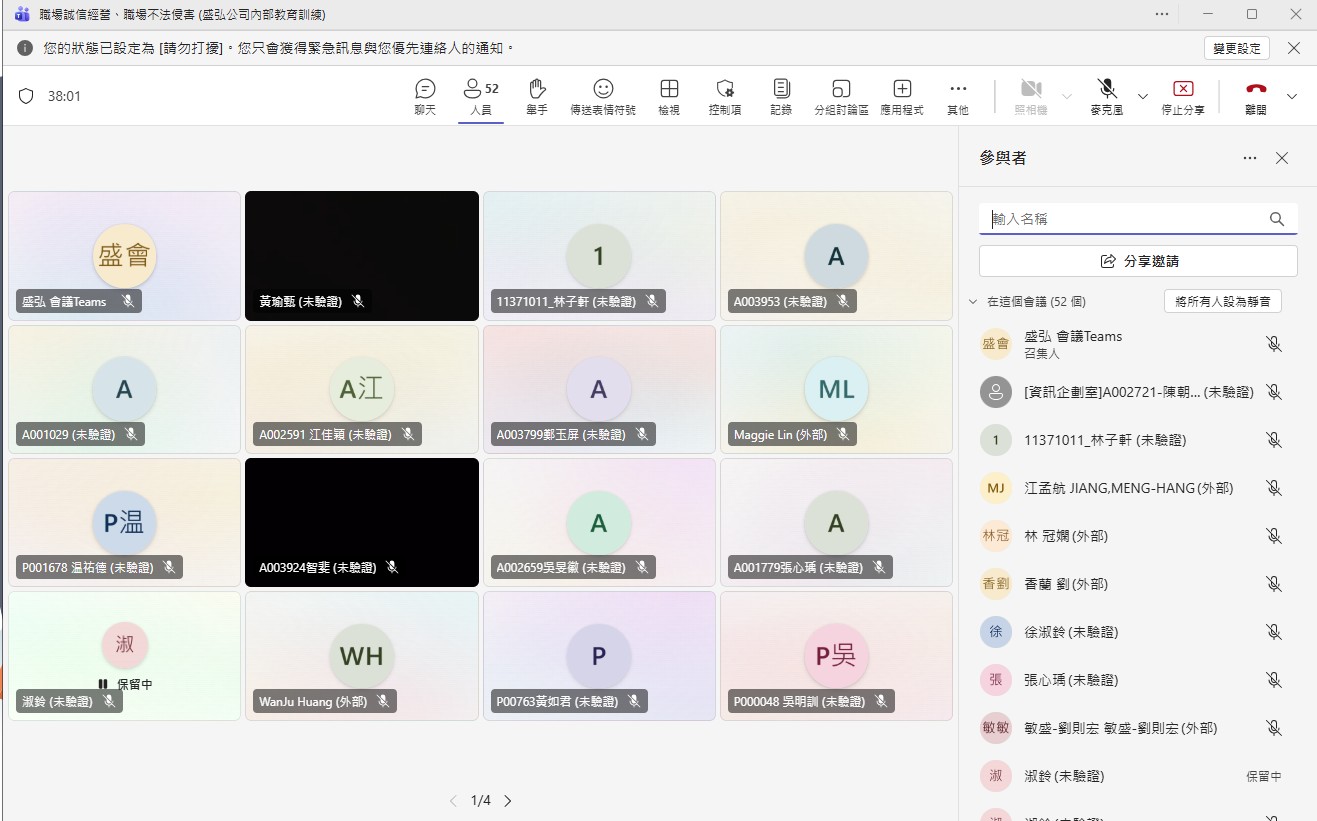The height and width of the screenshot is (821, 1317).
Task: Open the chat (聊天) panel
Action: 425,96
